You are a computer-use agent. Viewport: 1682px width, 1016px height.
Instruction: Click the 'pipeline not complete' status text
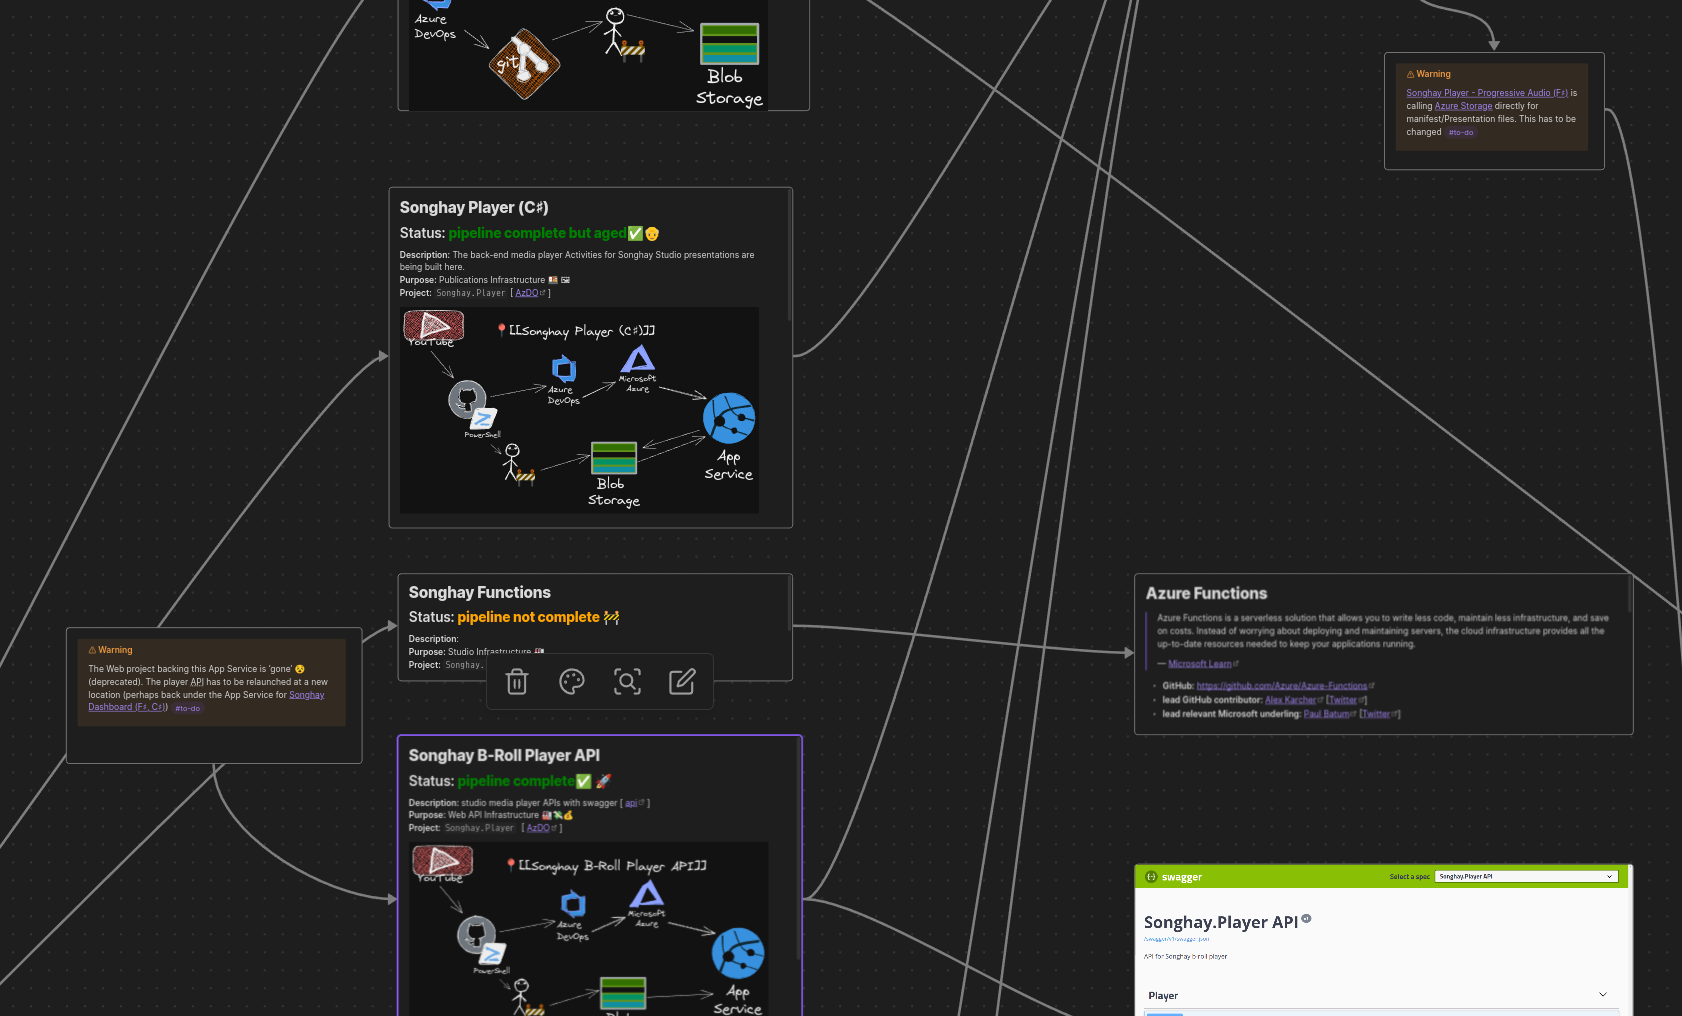[528, 618]
